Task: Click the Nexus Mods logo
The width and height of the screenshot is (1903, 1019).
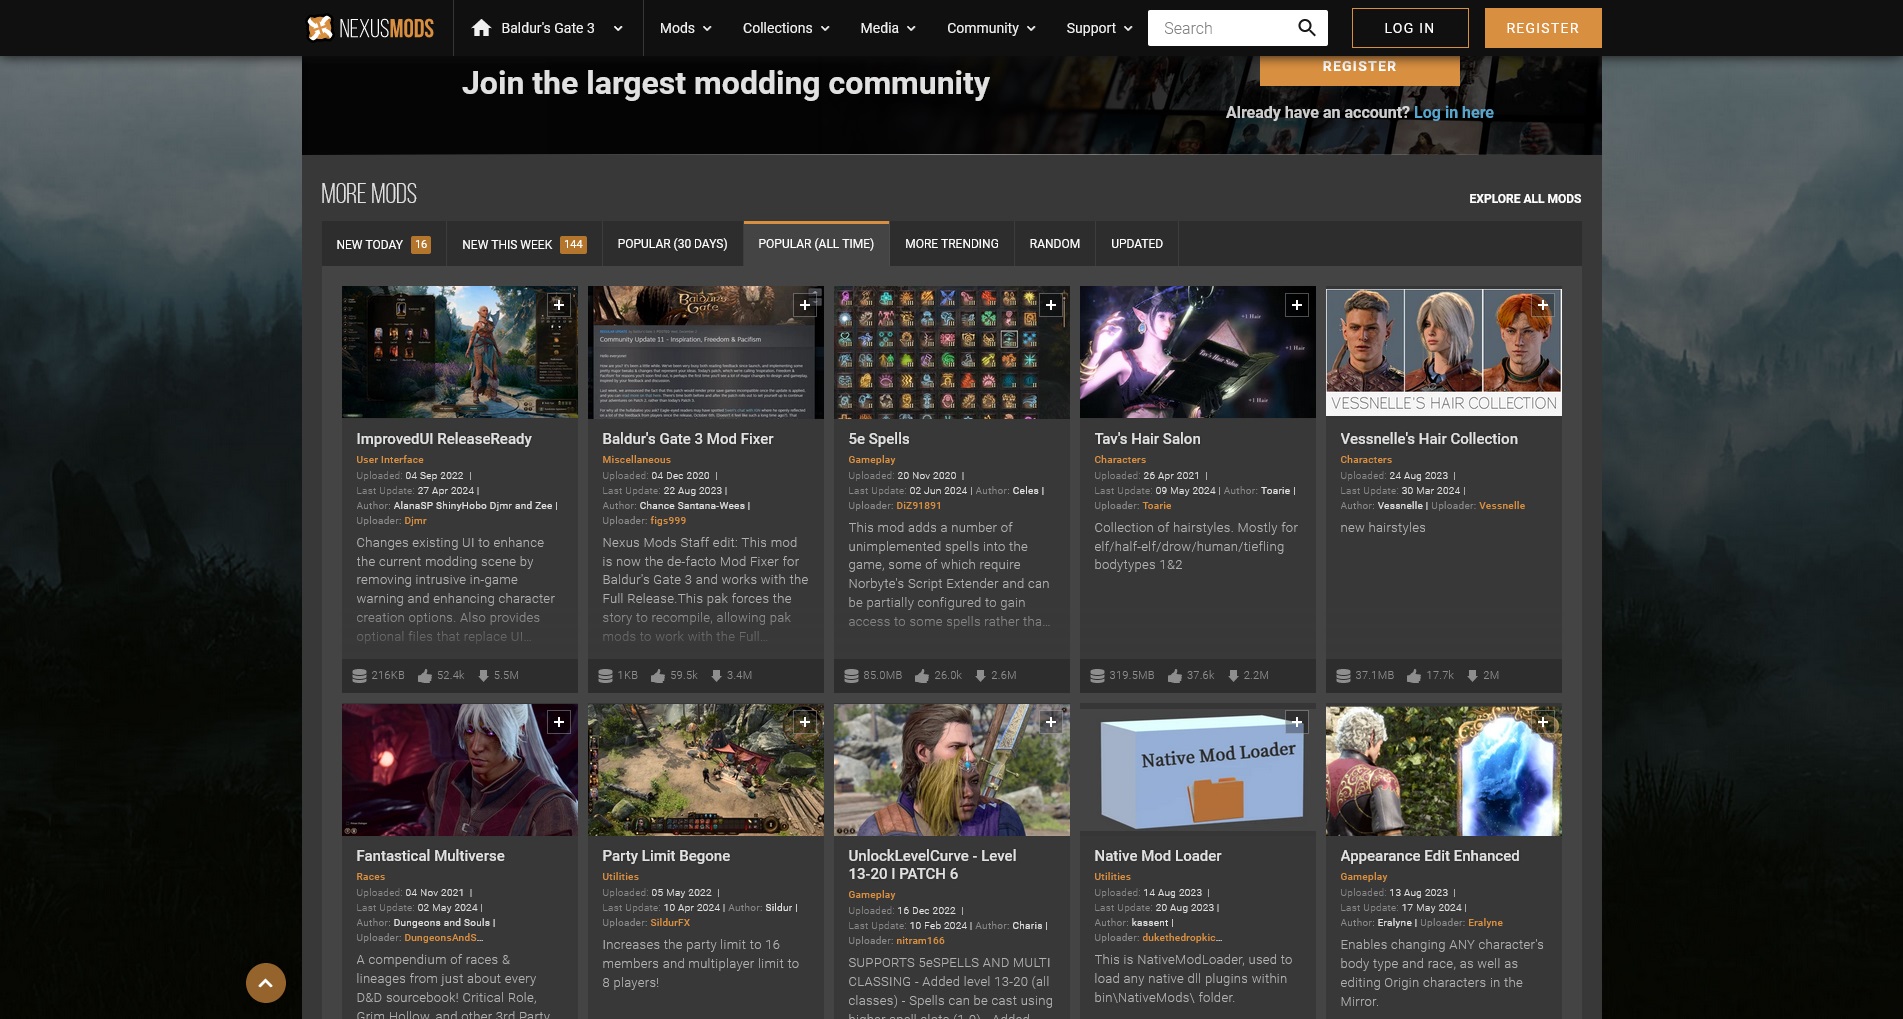Action: pyautogui.click(x=370, y=28)
